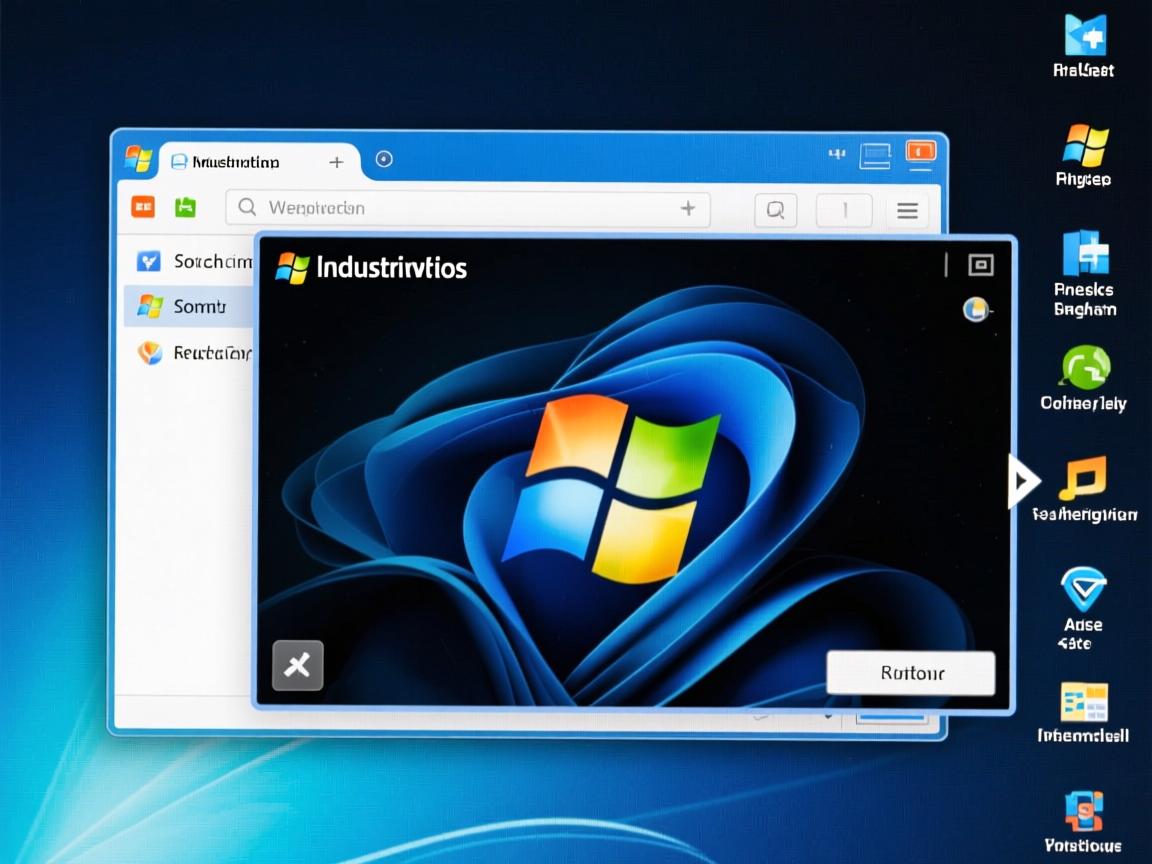Click the crossed tools icon in dark window
Screen dimensions: 1152x864
click(298, 665)
